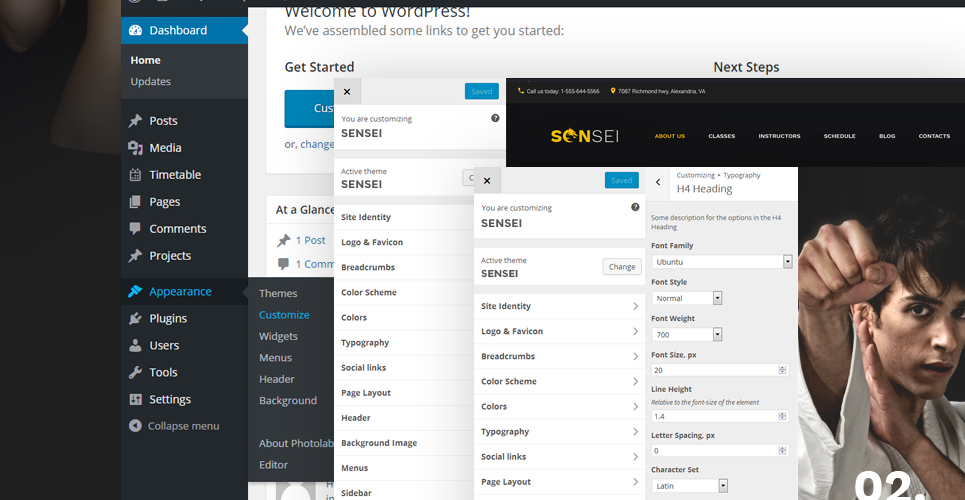Open the Font Style dropdown

687,298
